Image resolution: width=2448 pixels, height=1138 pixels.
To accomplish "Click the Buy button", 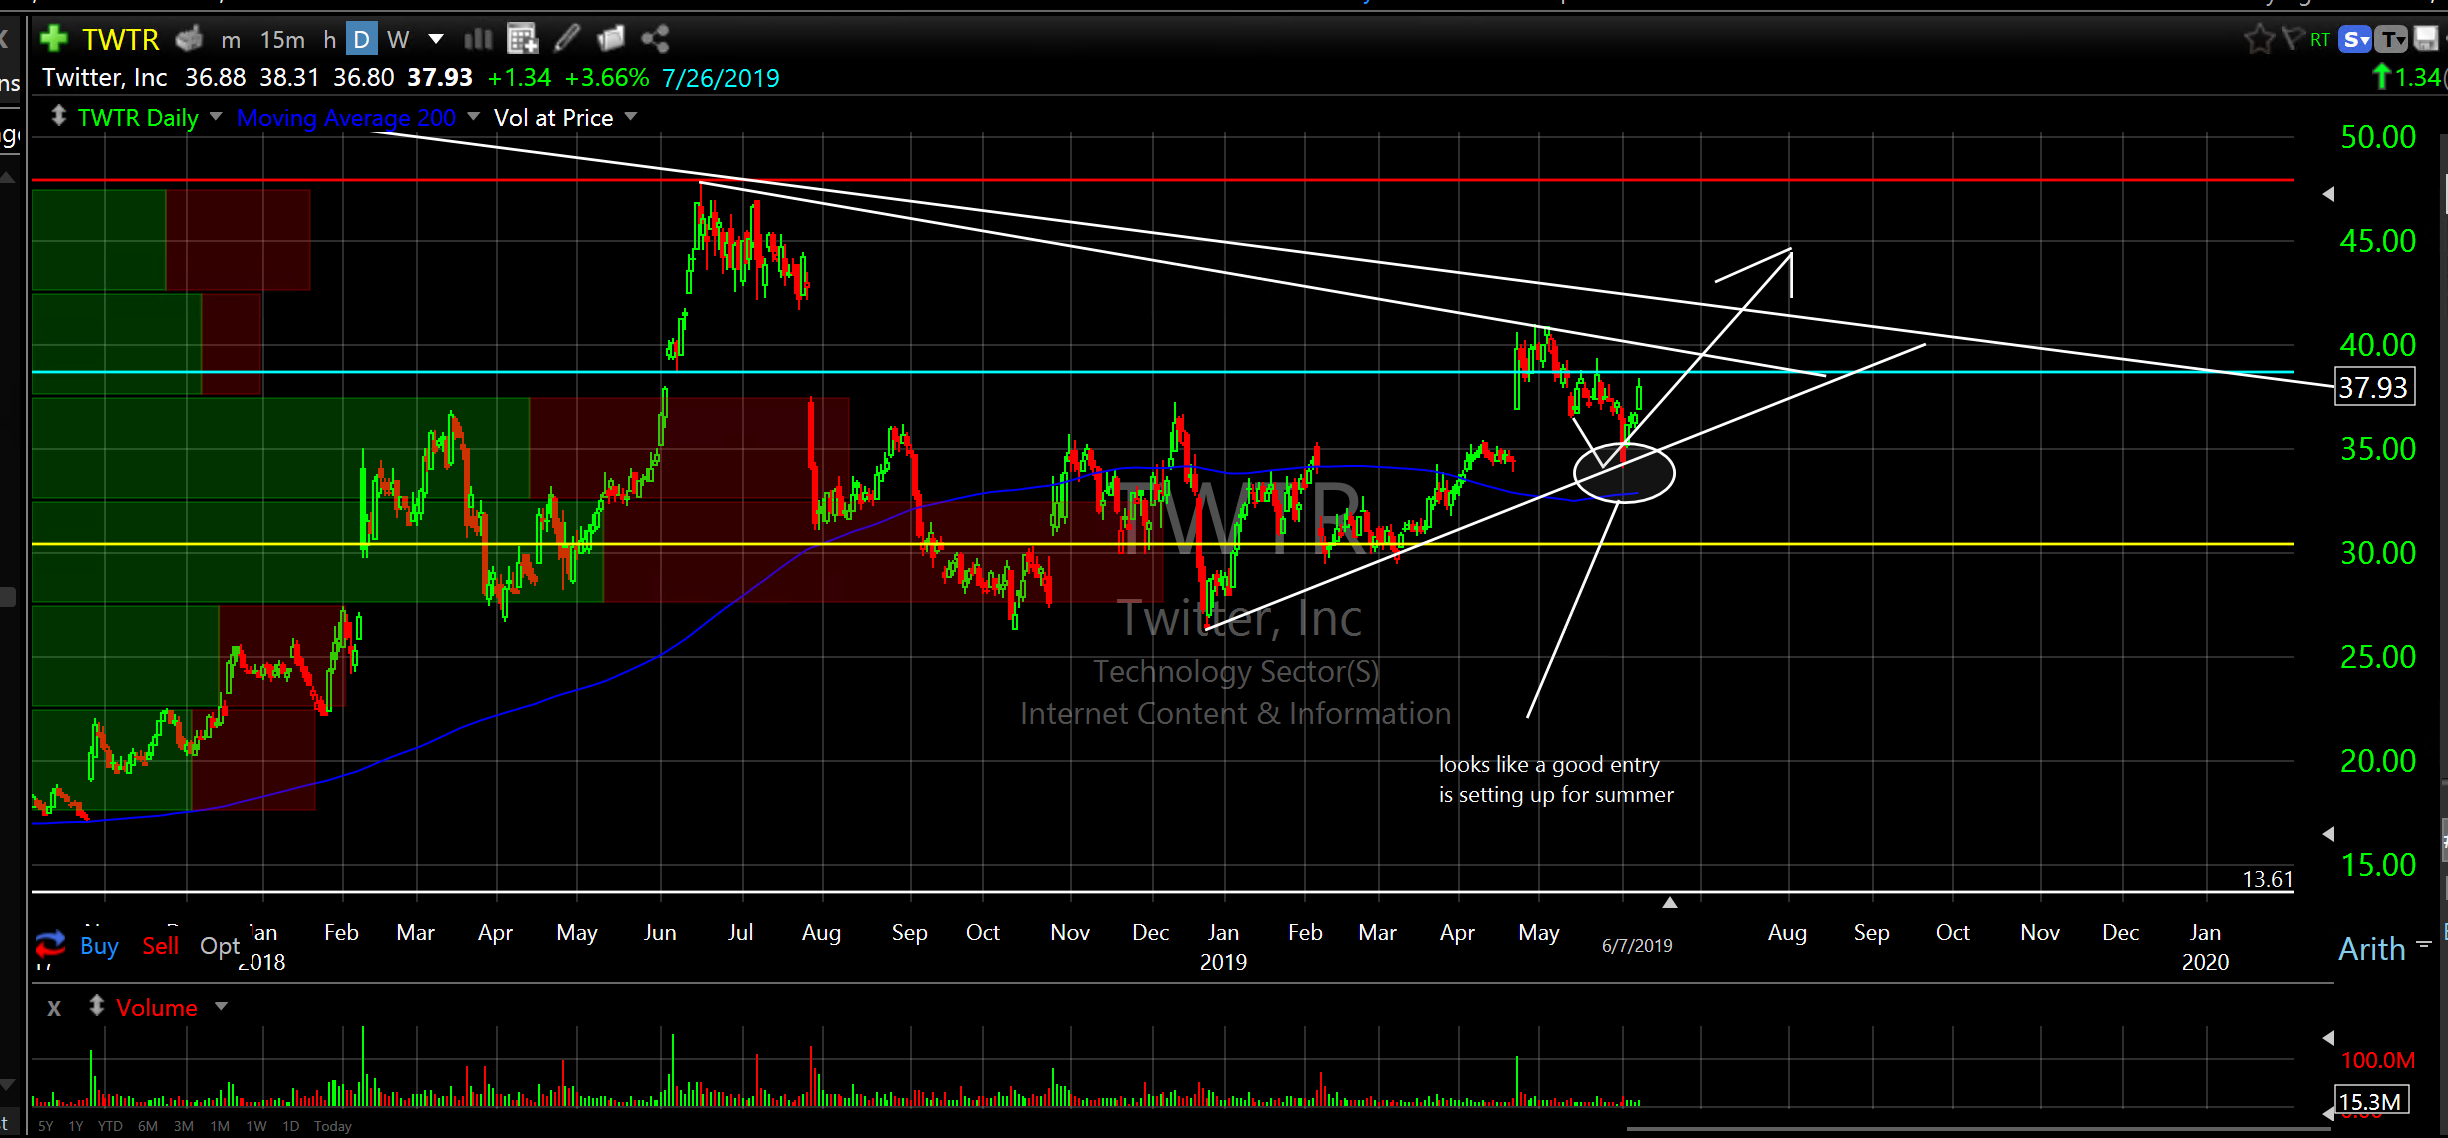I will pyautogui.click(x=99, y=946).
